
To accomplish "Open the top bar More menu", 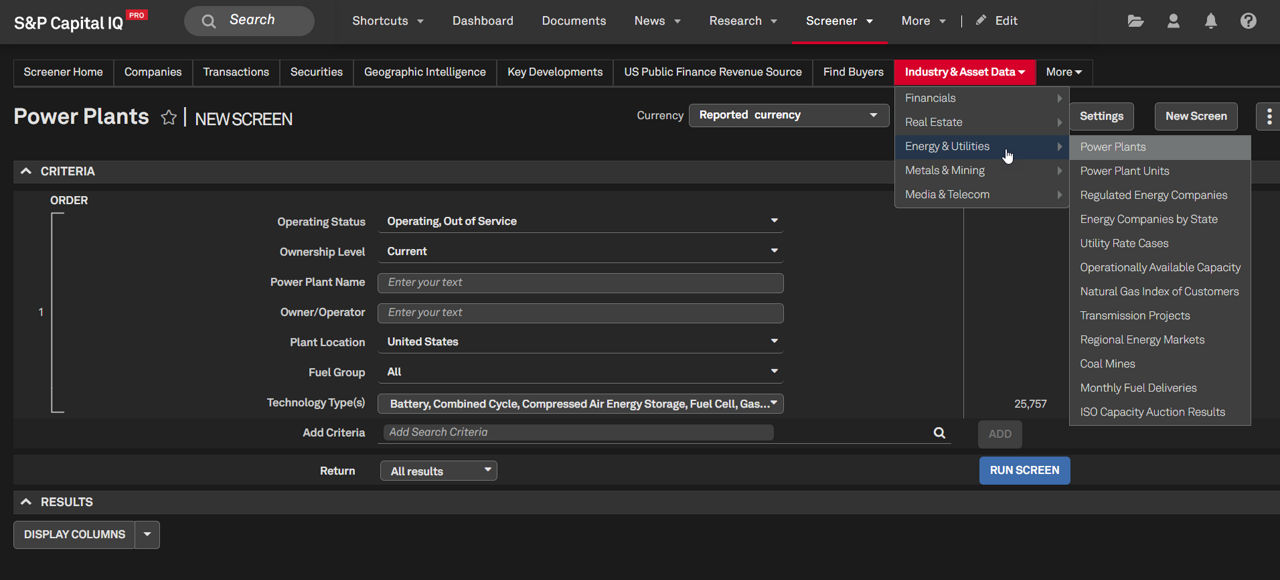I will (923, 20).
